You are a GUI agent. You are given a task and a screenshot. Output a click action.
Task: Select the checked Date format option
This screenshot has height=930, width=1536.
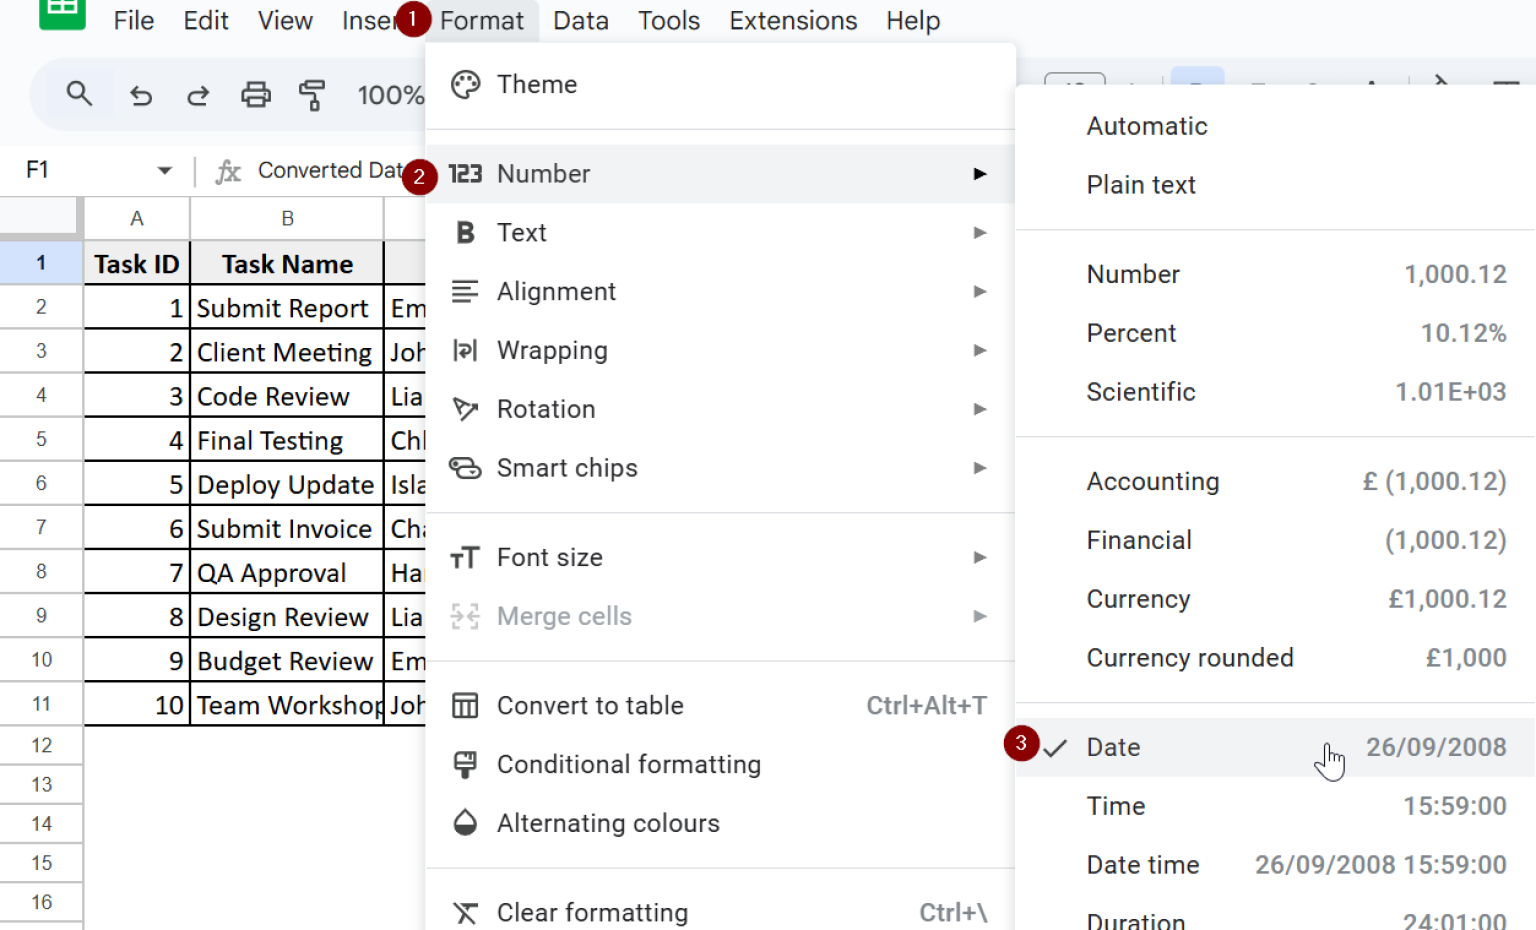click(1113, 747)
